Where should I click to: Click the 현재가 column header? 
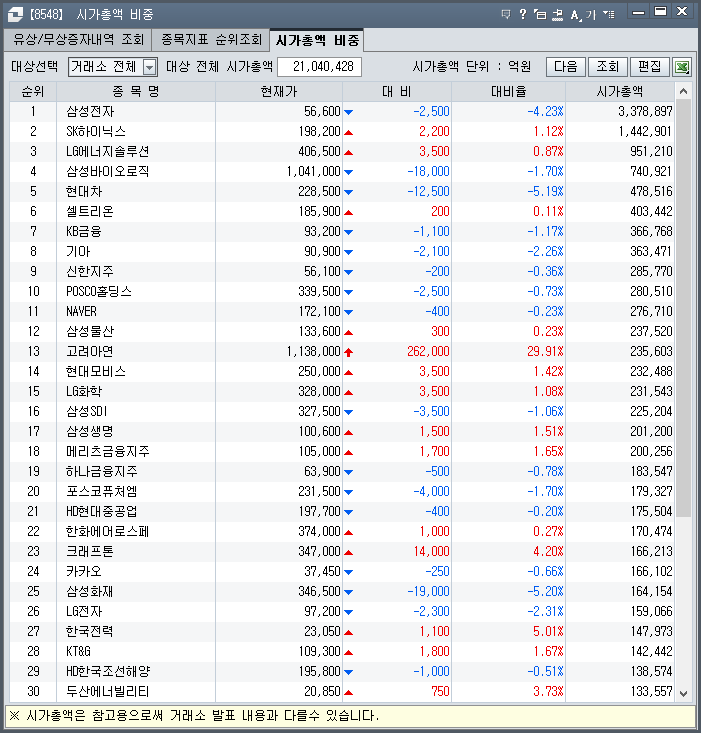(279, 92)
